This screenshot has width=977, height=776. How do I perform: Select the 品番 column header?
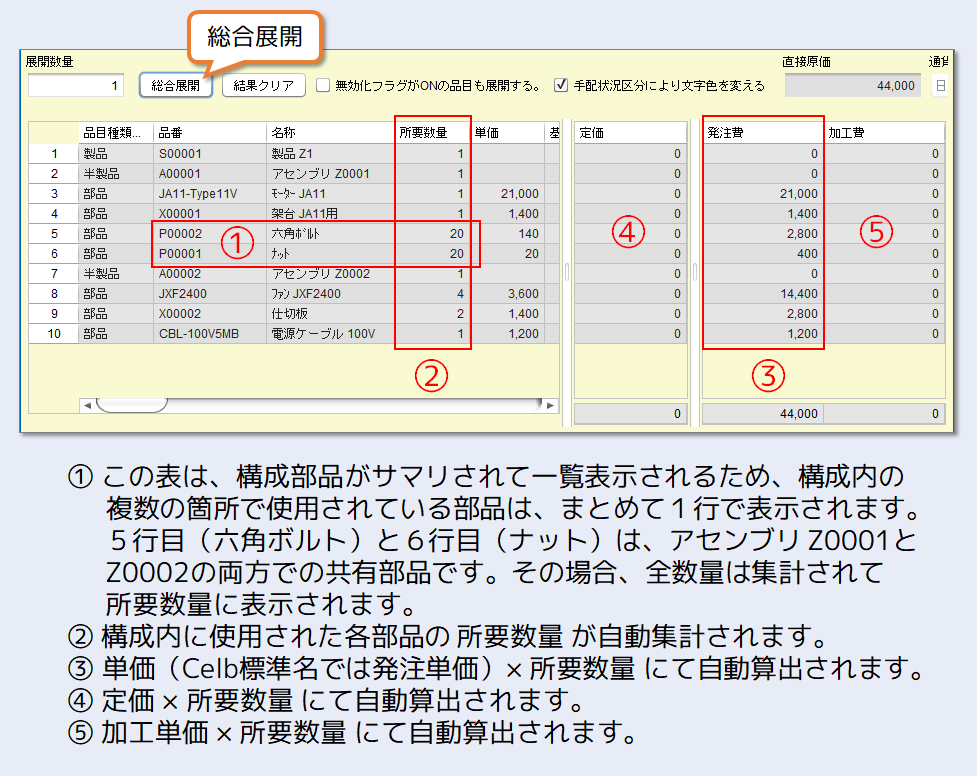click(x=209, y=133)
